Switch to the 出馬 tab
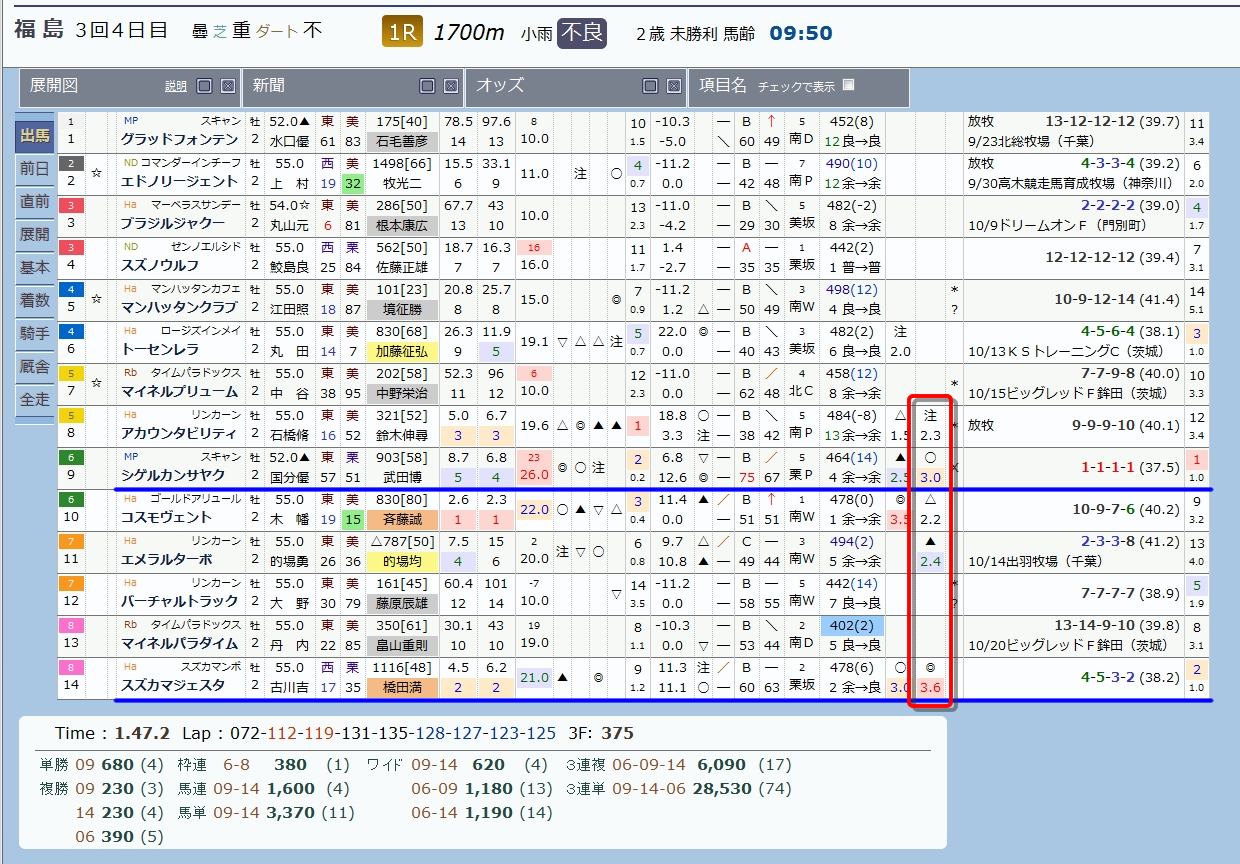 [x=35, y=136]
